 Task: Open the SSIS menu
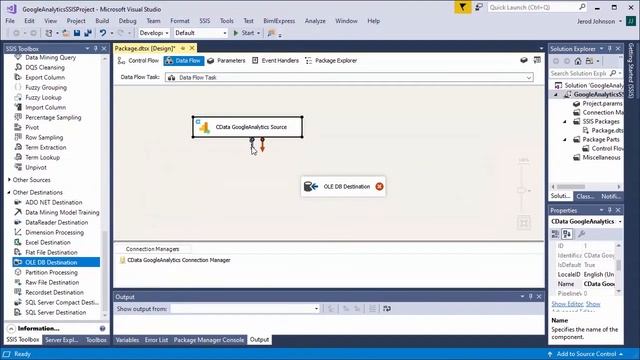(x=205, y=21)
